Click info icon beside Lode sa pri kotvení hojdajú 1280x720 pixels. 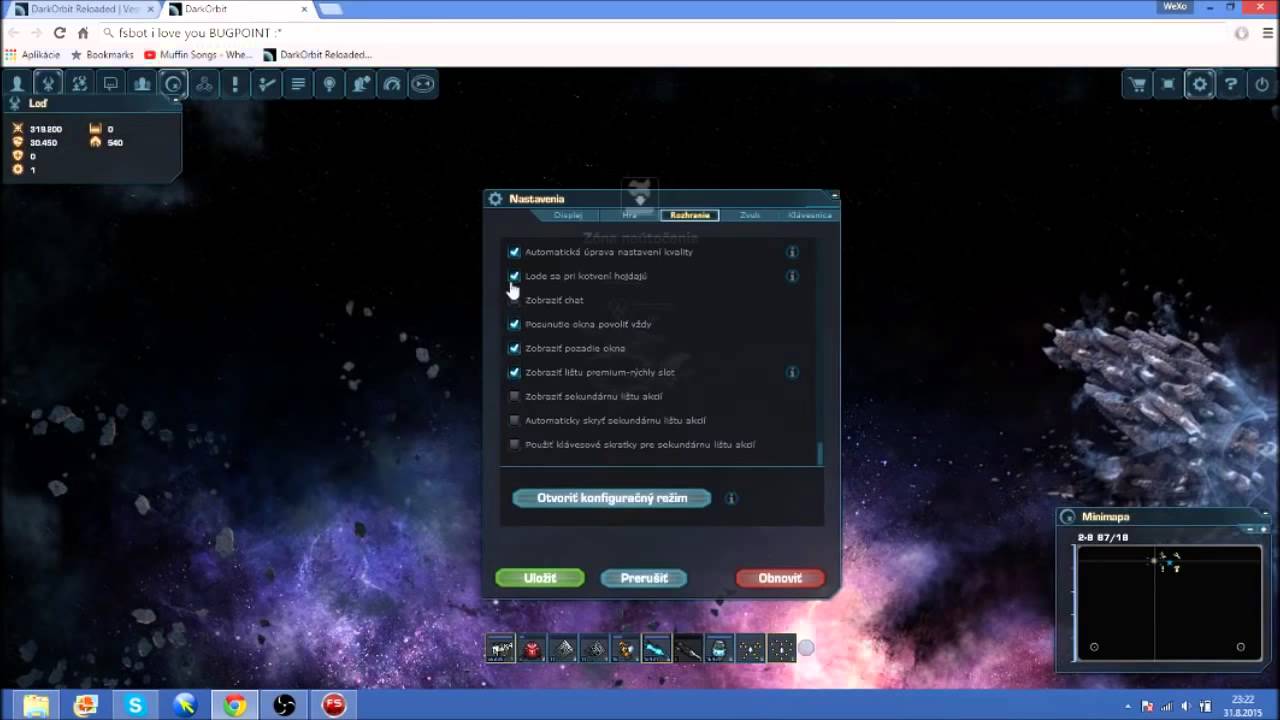[x=792, y=276]
